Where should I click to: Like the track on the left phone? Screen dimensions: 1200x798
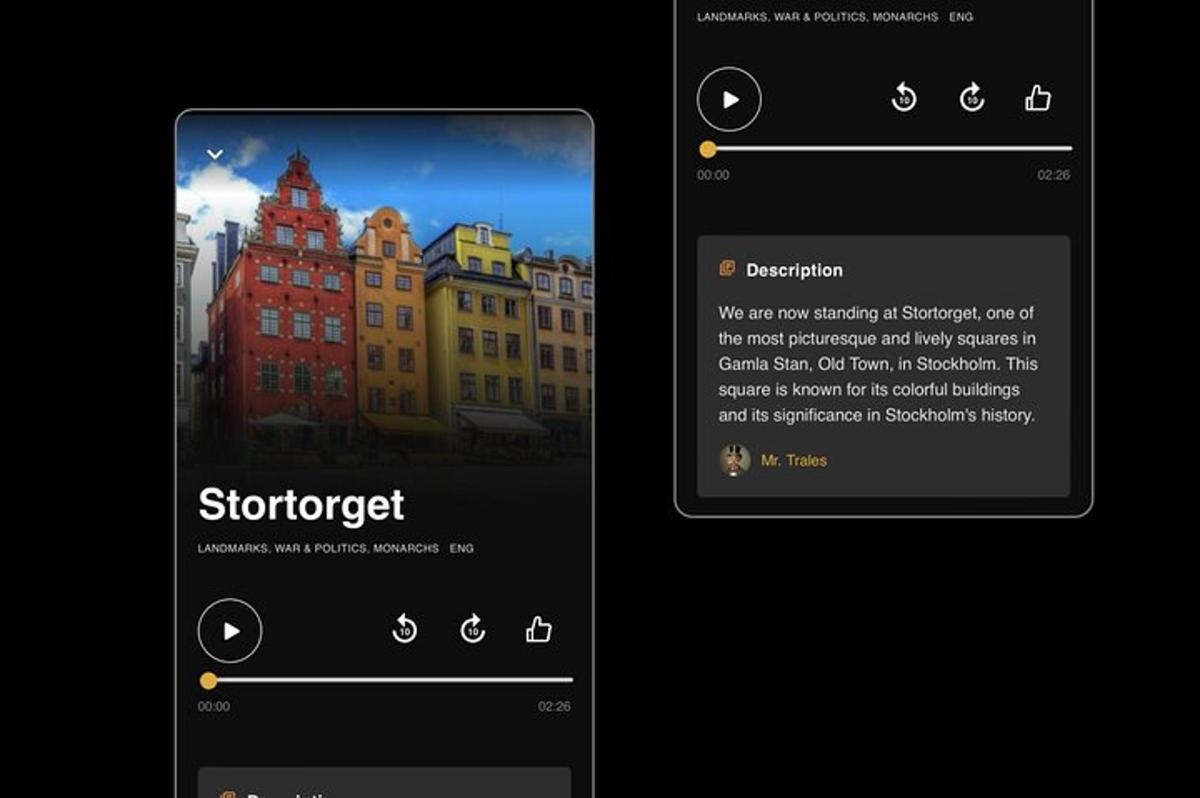pyautogui.click(x=539, y=629)
